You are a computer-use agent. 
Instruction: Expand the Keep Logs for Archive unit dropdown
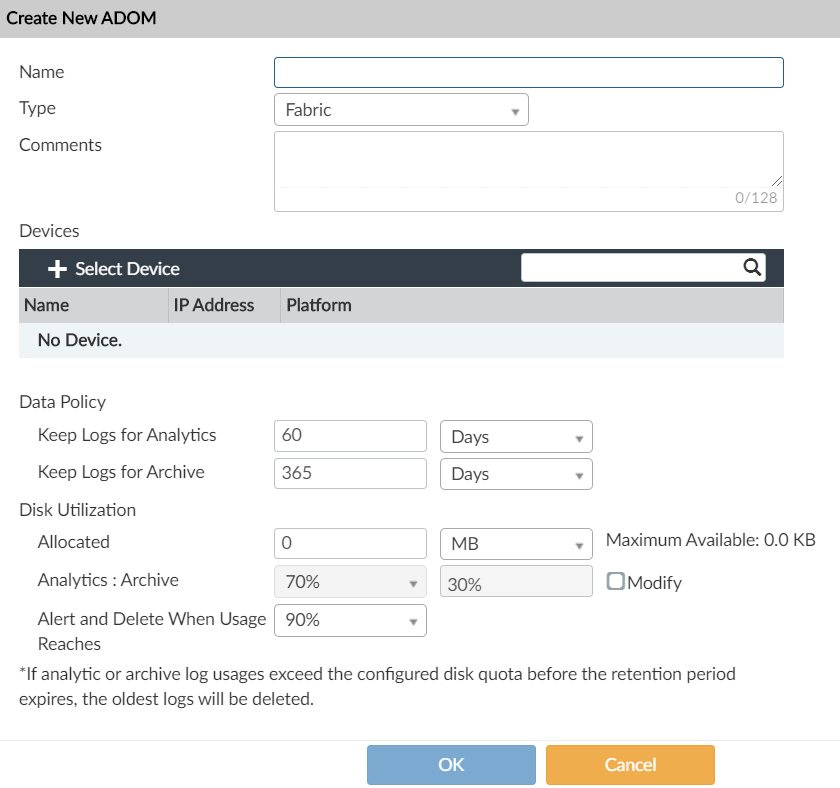(x=516, y=474)
